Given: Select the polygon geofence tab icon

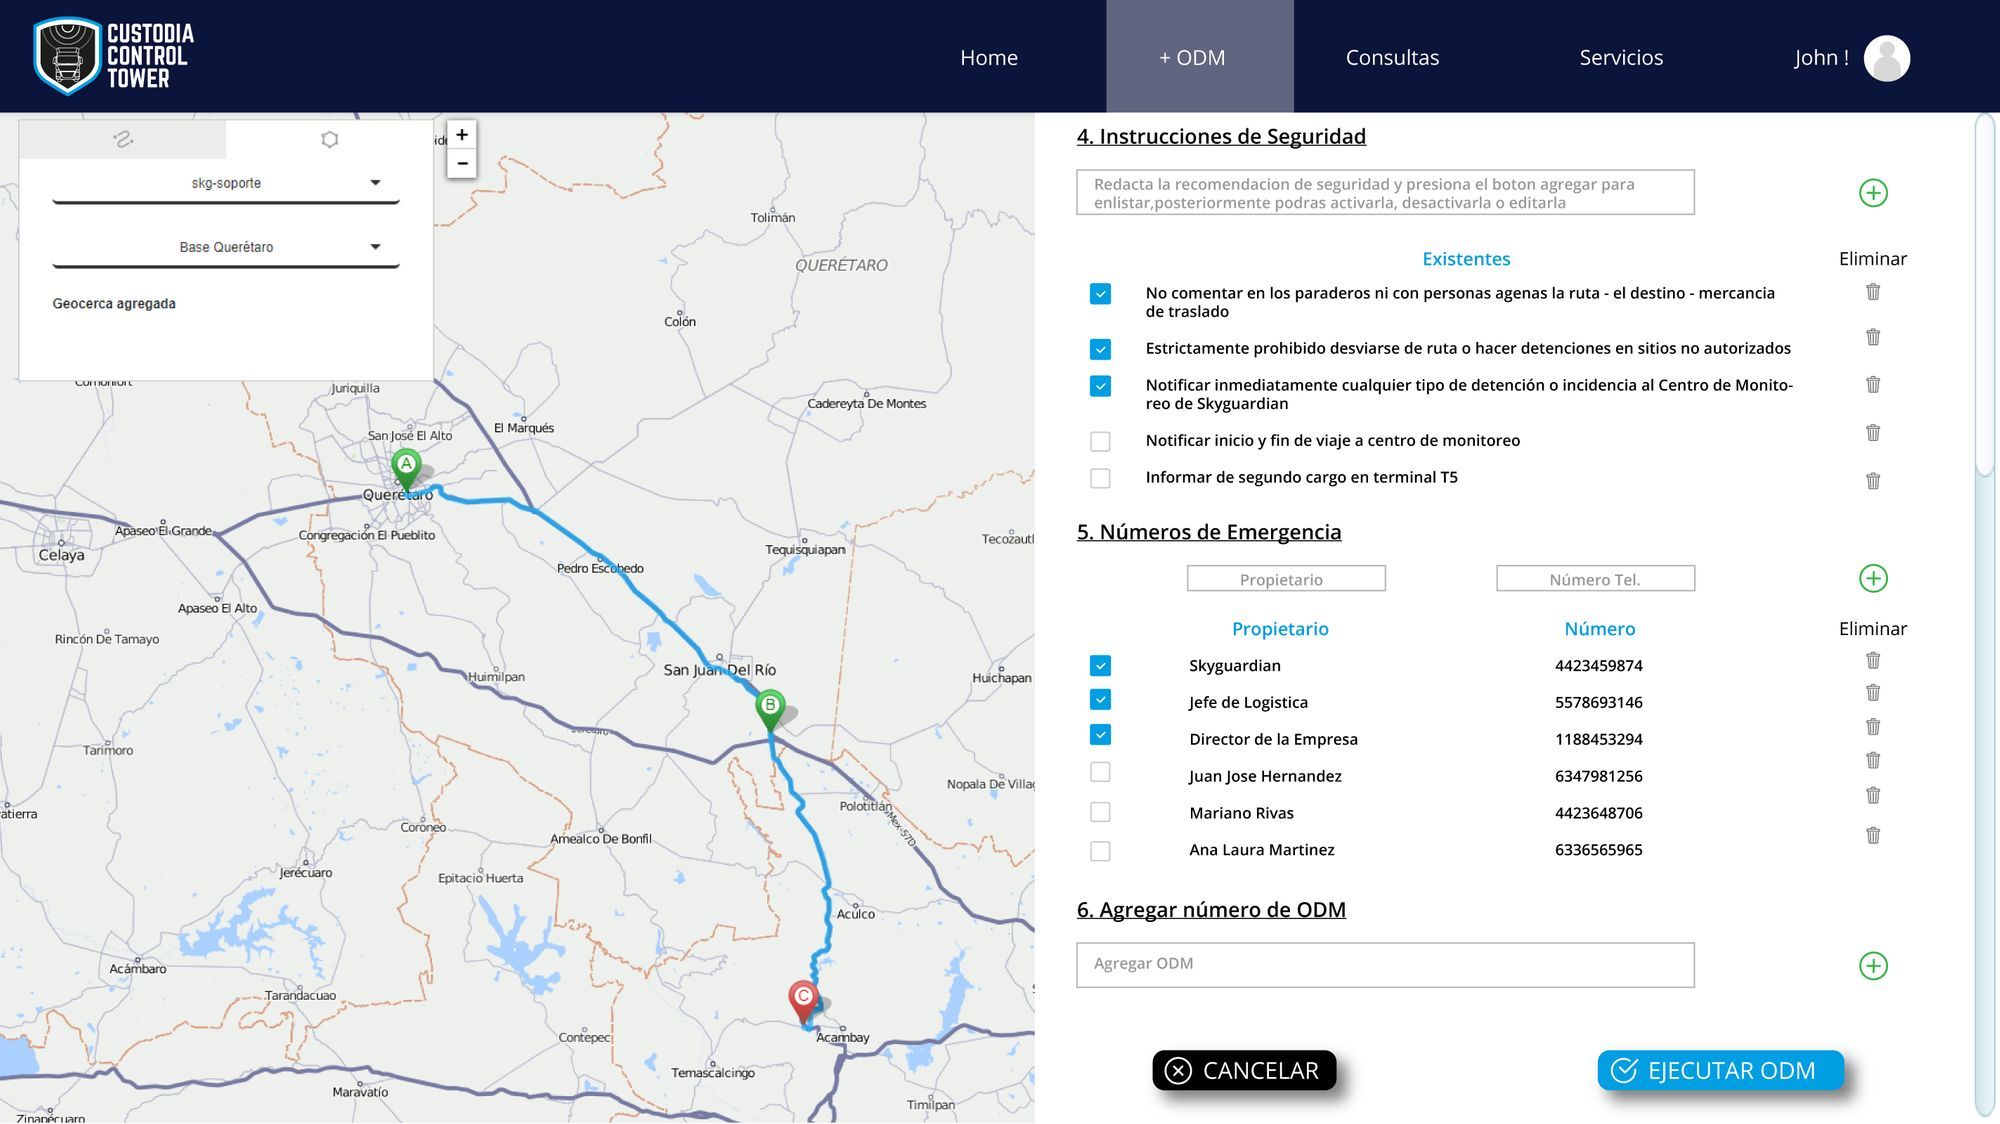Looking at the screenshot, I should [329, 140].
